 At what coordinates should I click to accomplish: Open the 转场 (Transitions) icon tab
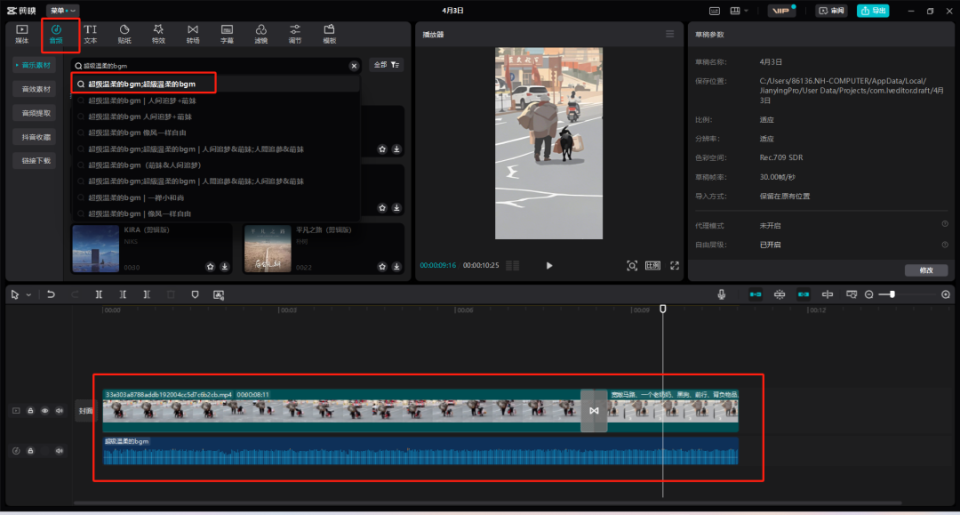[x=192, y=35]
